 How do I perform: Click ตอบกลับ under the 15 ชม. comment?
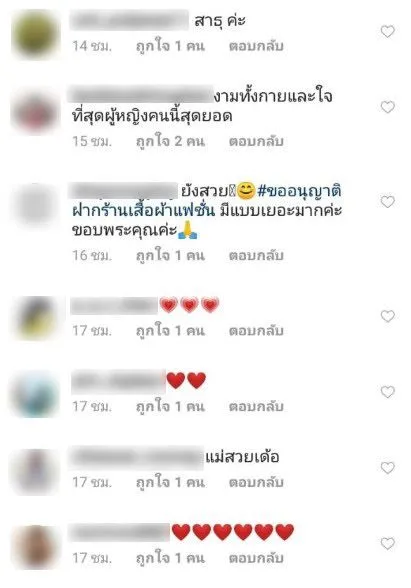[x=256, y=141]
